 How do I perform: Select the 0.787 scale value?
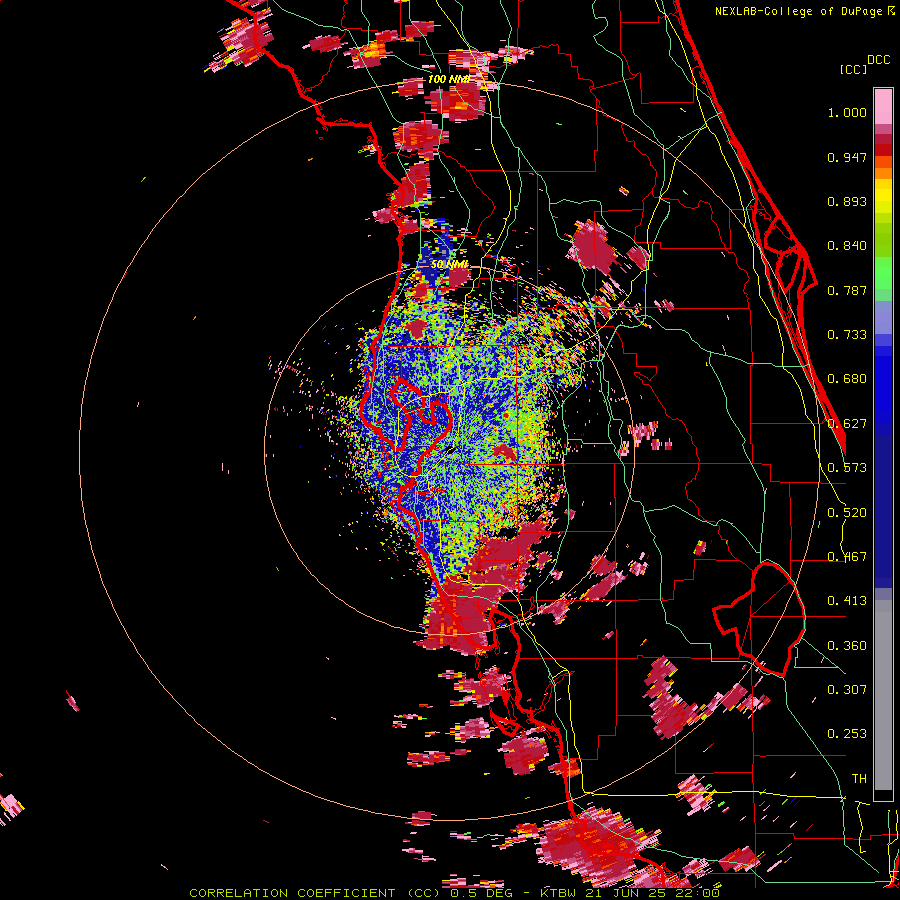click(x=847, y=290)
